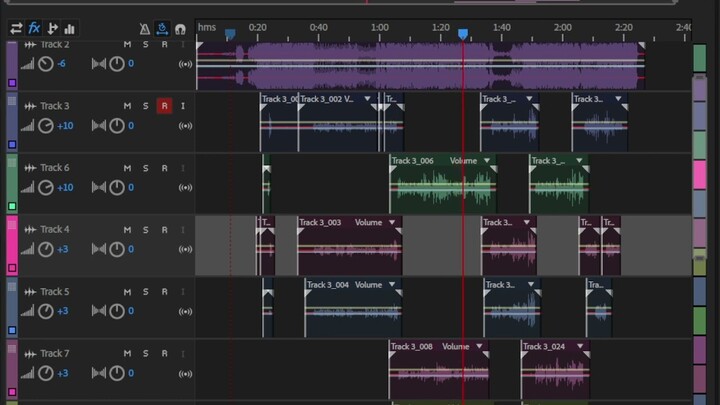Toggle Track 3 sum to mono icon
Screen dimensions: 720x405
pyautogui.click(x=185, y=126)
